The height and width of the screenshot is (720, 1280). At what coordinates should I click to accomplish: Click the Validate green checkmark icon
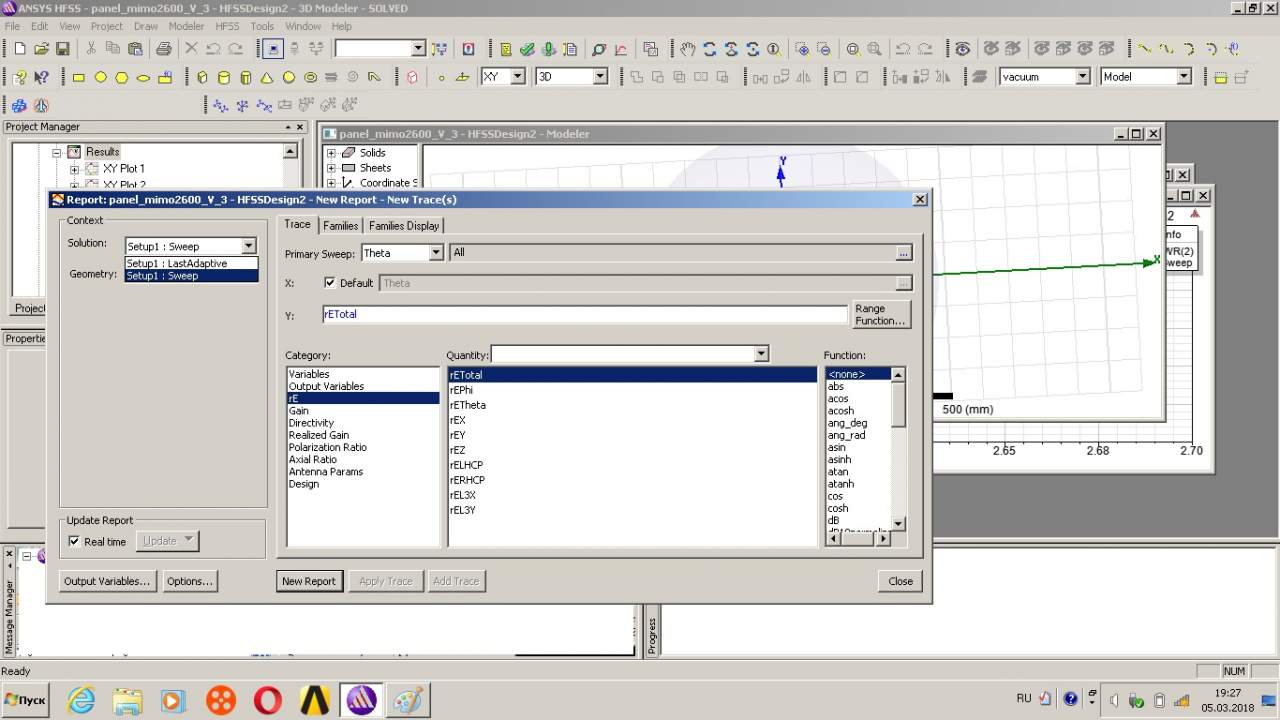(x=527, y=48)
